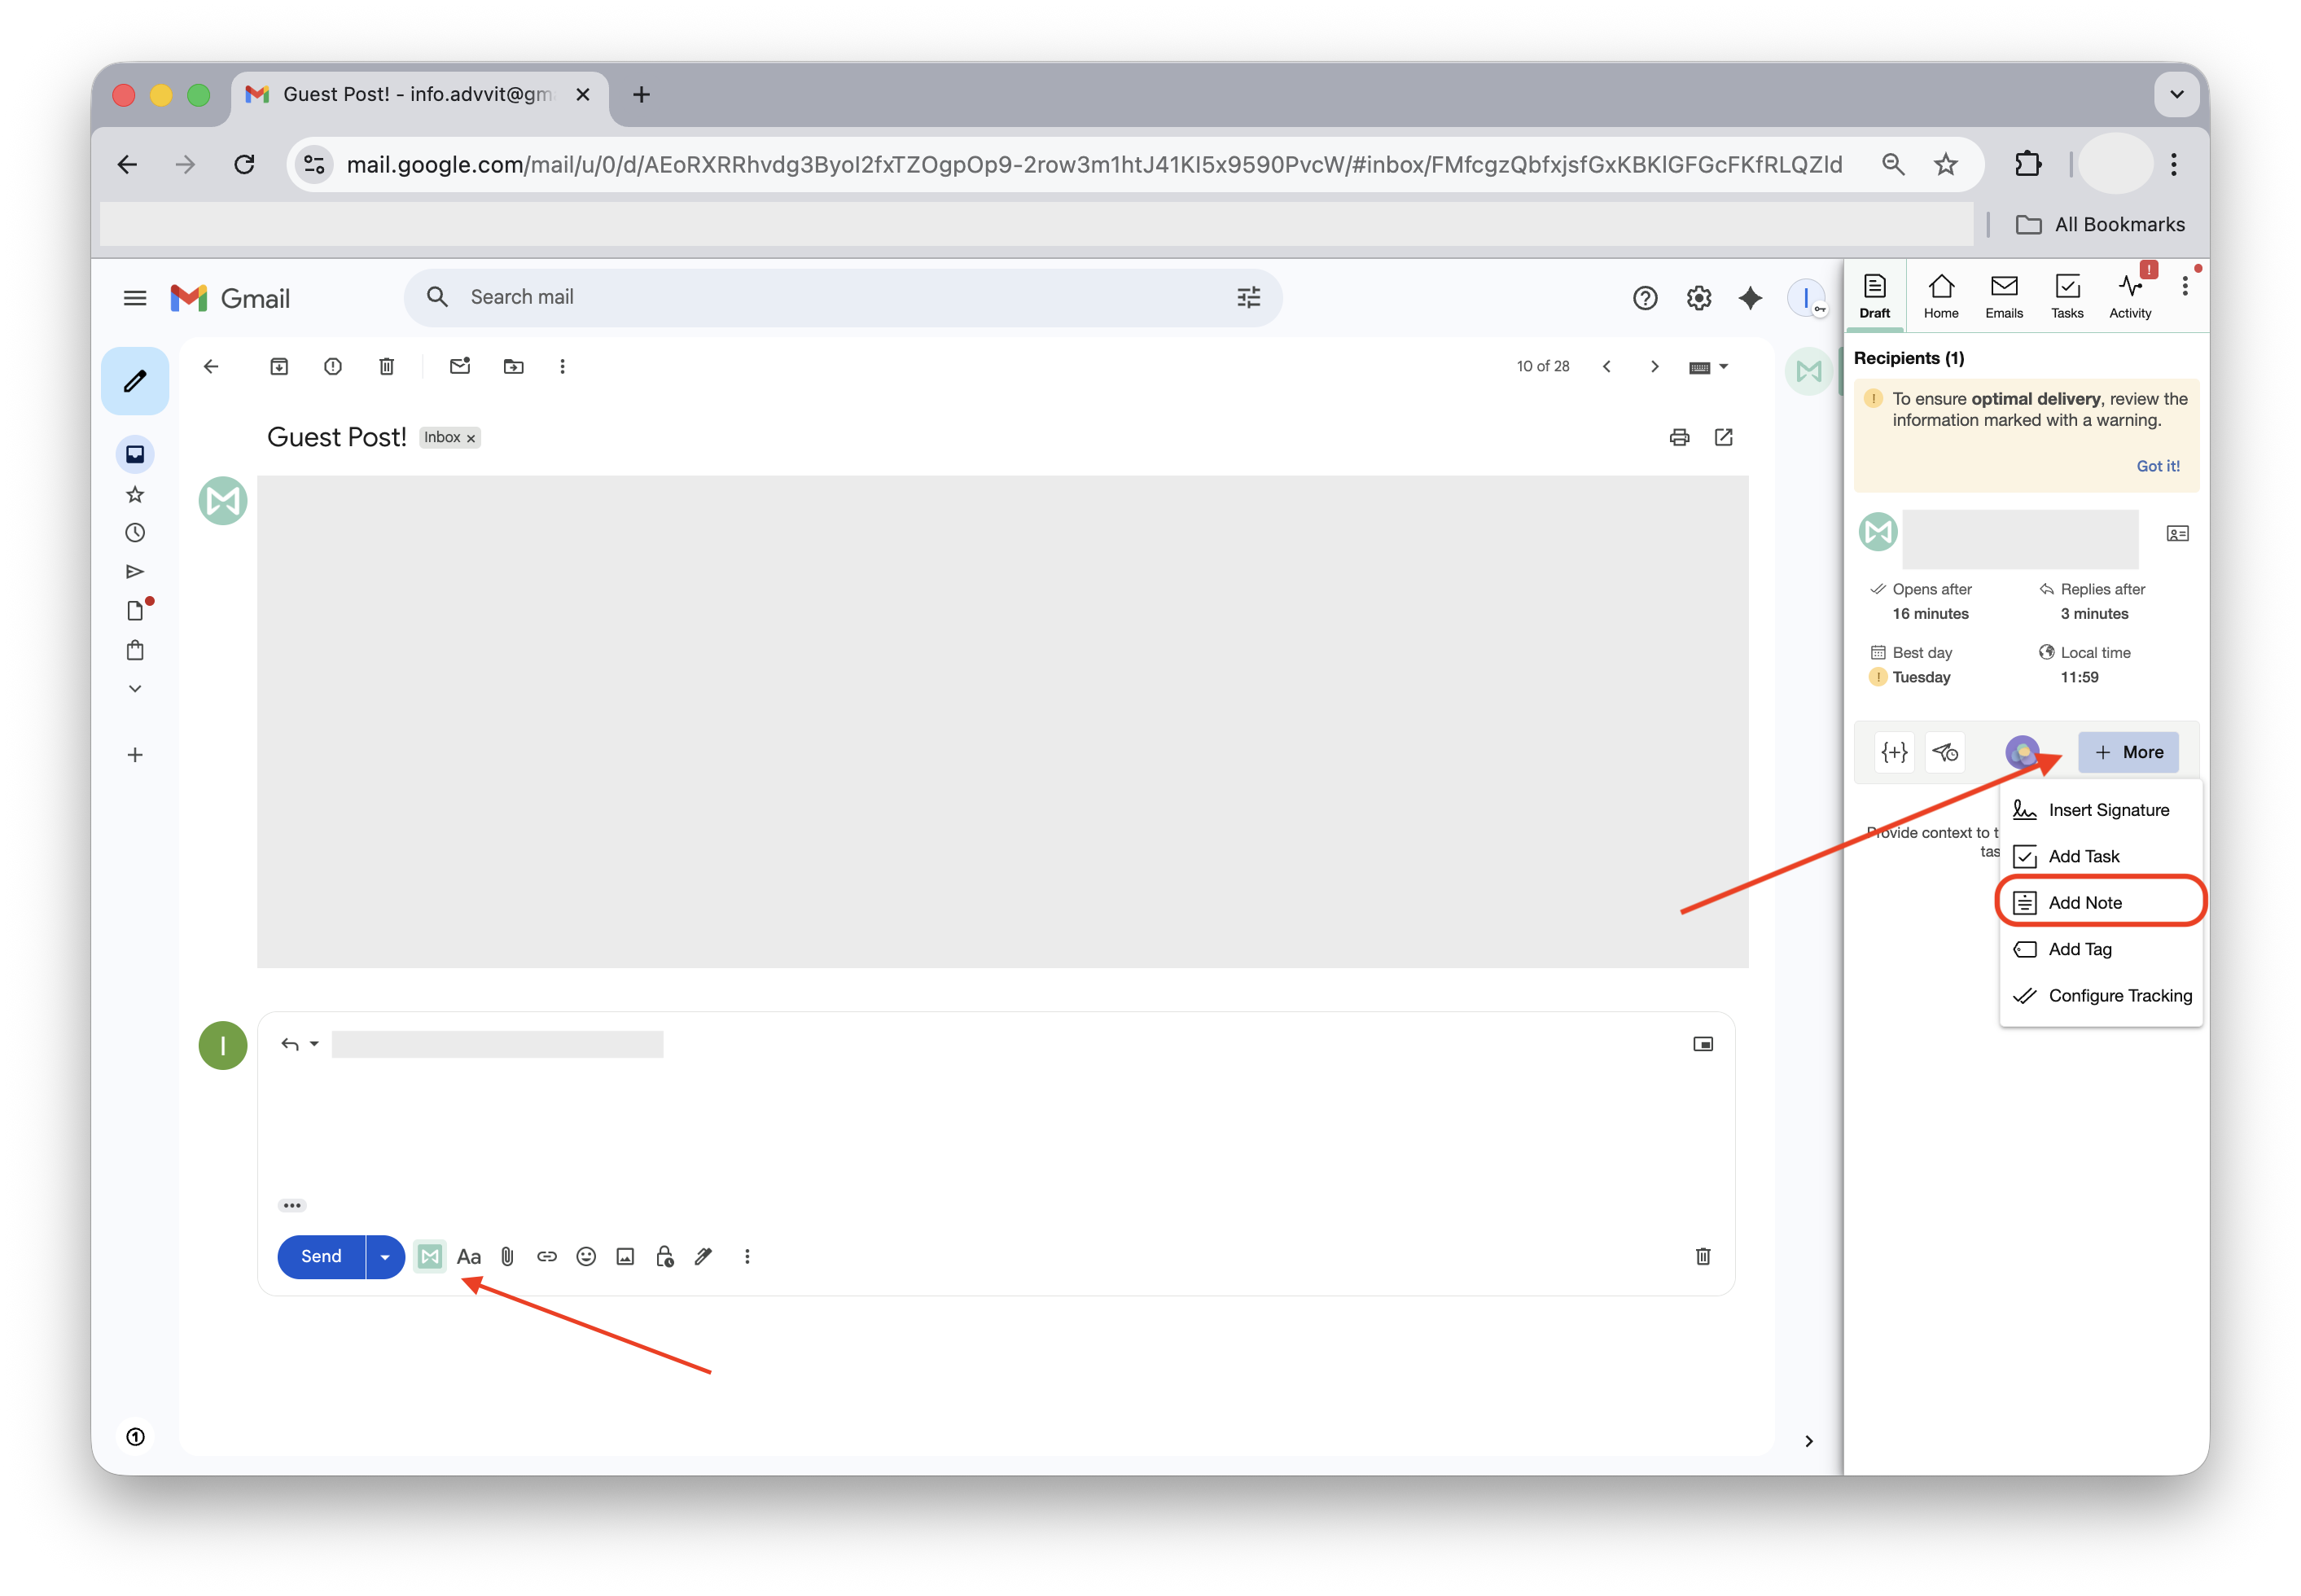Dismiss the warning with Got it!

(2158, 466)
